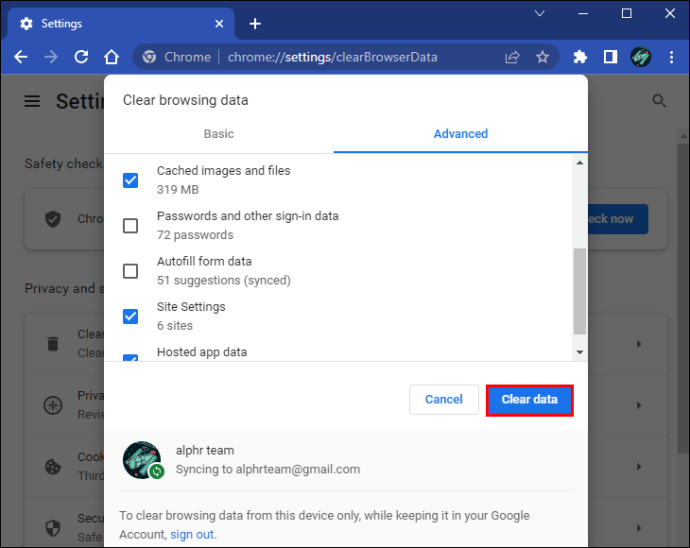This screenshot has height=548, width=690.
Task: Open Chrome three-dot menu
Action: click(672, 57)
